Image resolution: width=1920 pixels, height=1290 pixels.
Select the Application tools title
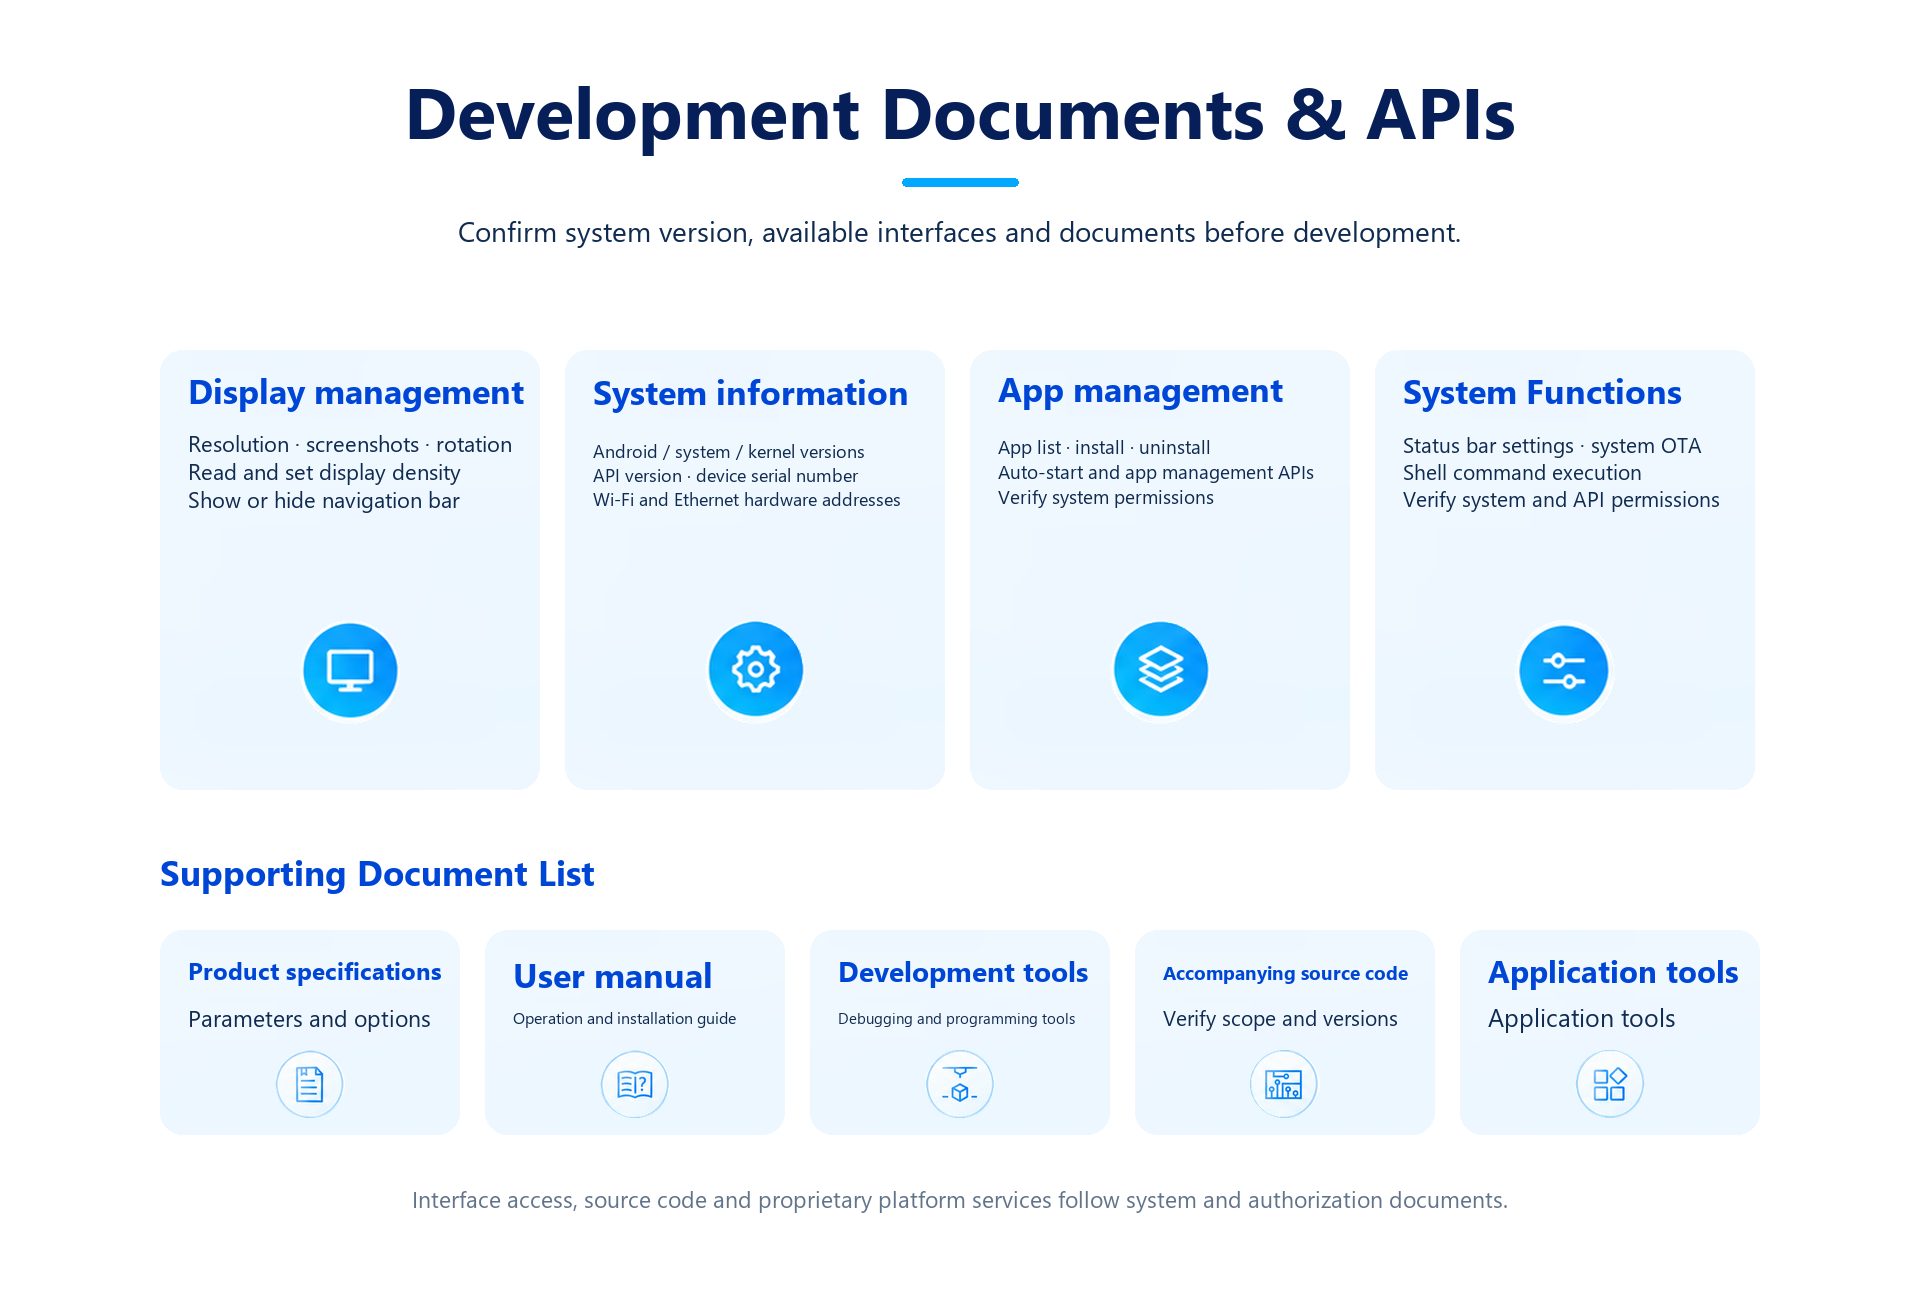[1613, 972]
